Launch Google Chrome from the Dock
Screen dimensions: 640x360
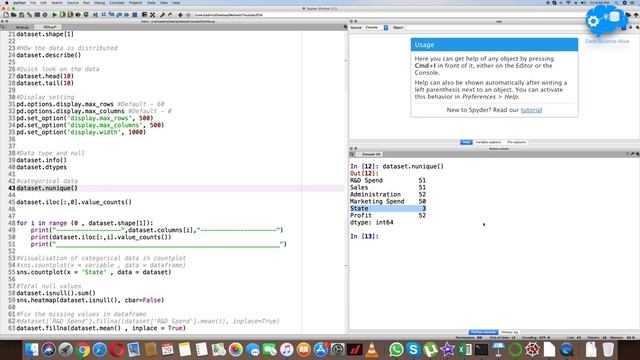(83, 350)
